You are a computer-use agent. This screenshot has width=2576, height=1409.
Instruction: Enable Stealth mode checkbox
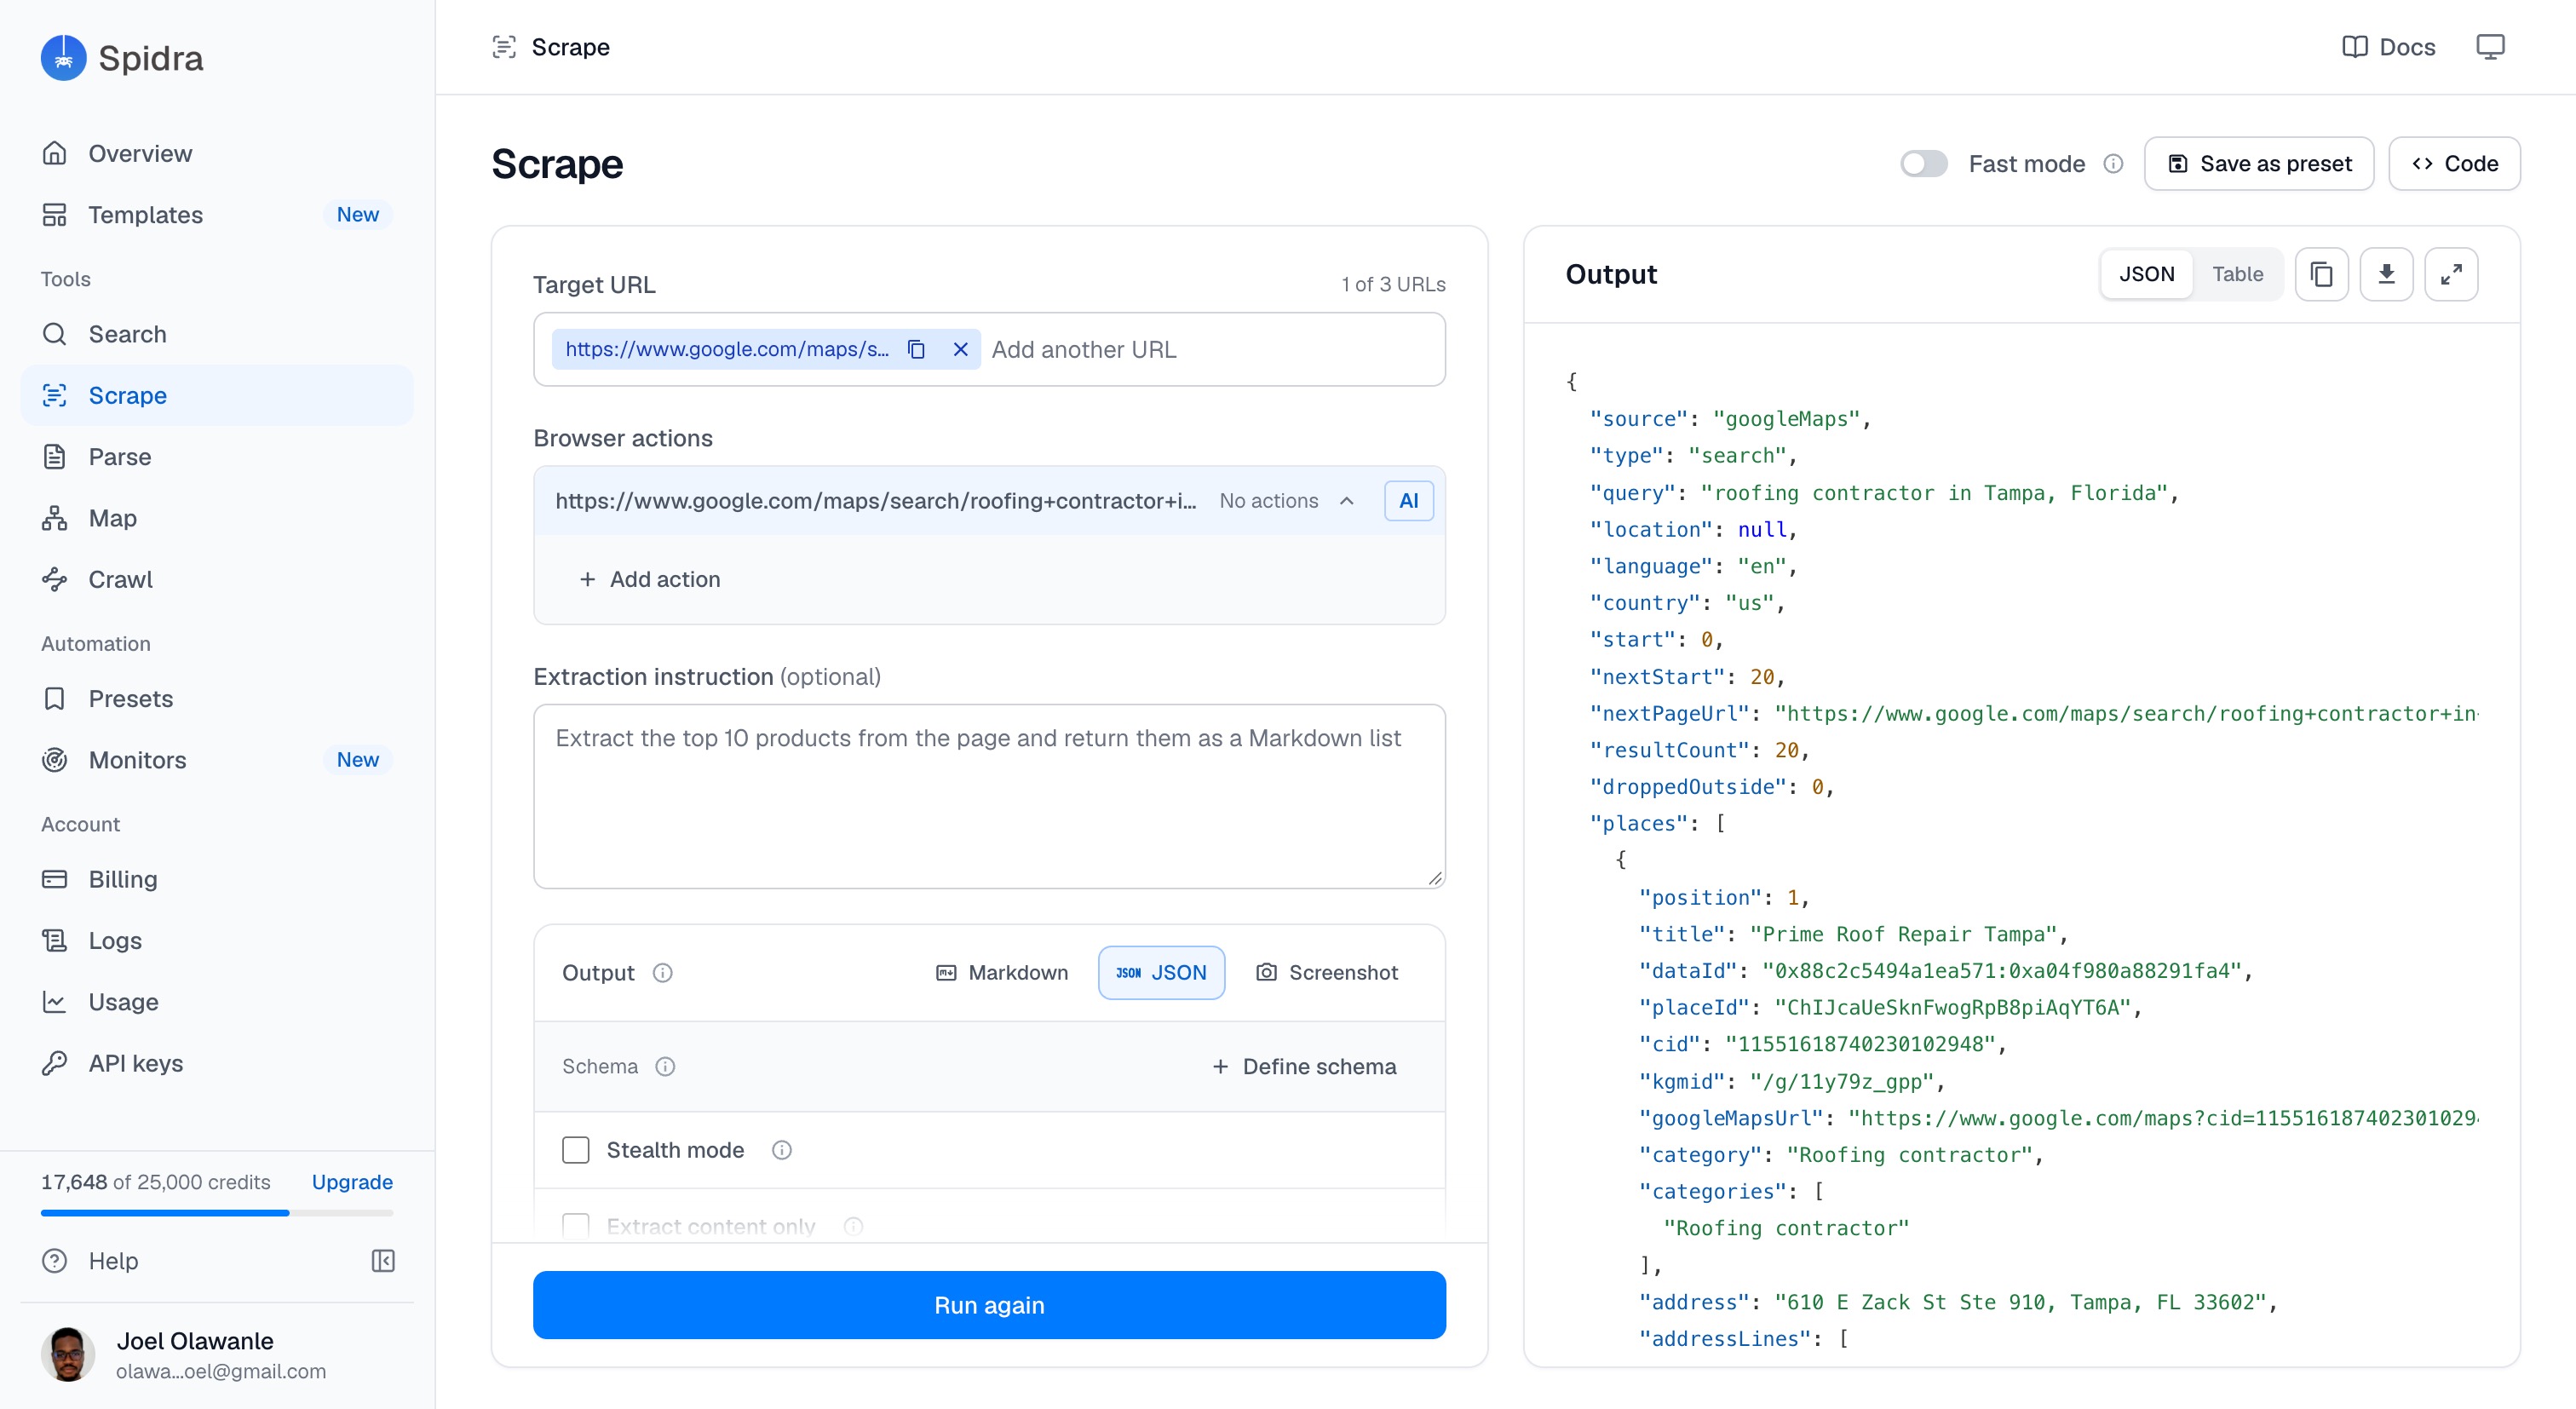[x=576, y=1150]
